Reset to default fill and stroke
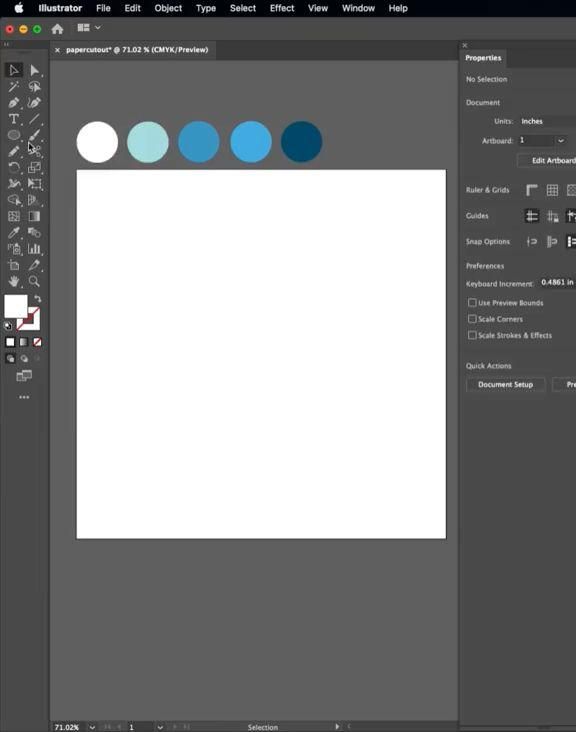 8,326
